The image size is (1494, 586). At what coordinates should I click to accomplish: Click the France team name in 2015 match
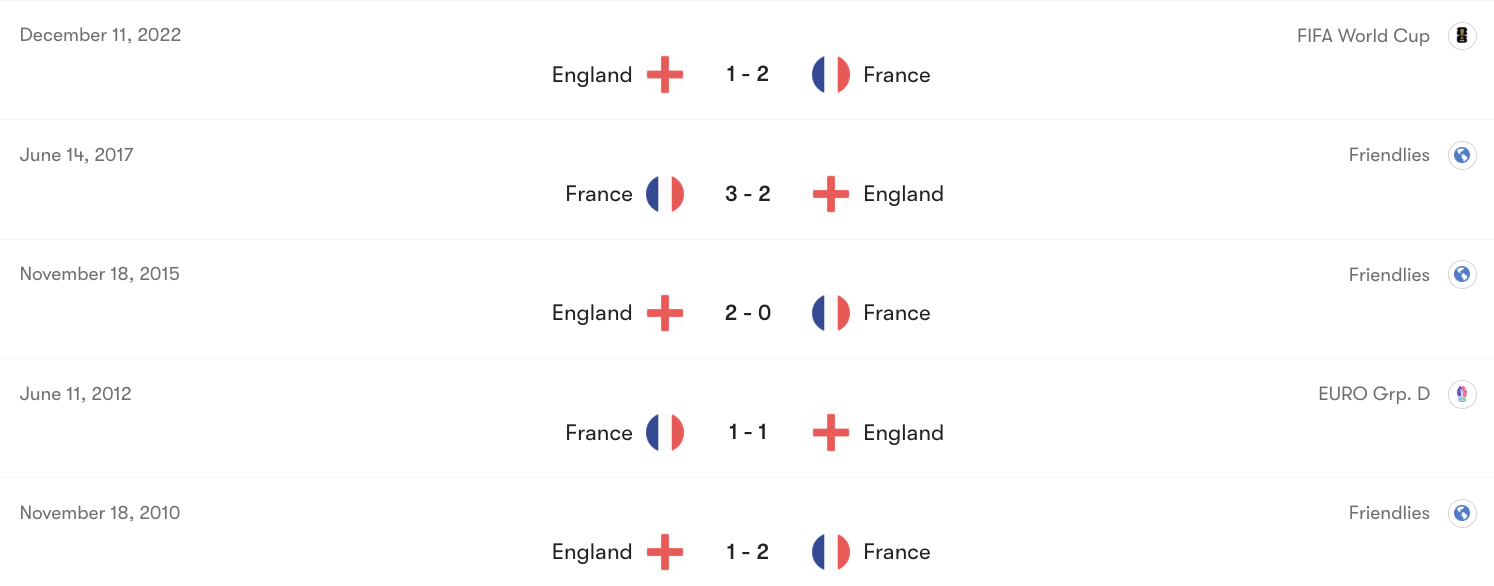[x=897, y=313]
